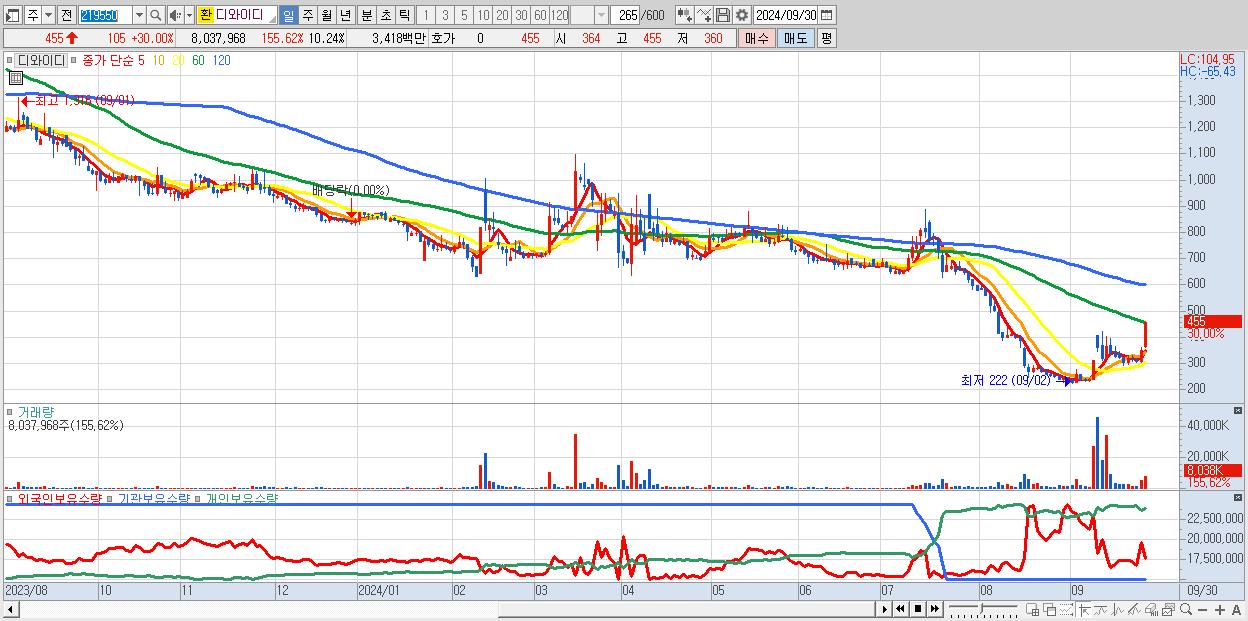Image resolution: width=1248 pixels, height=621 pixels.
Task: Save chart layout with floppy icon
Action: point(723,15)
